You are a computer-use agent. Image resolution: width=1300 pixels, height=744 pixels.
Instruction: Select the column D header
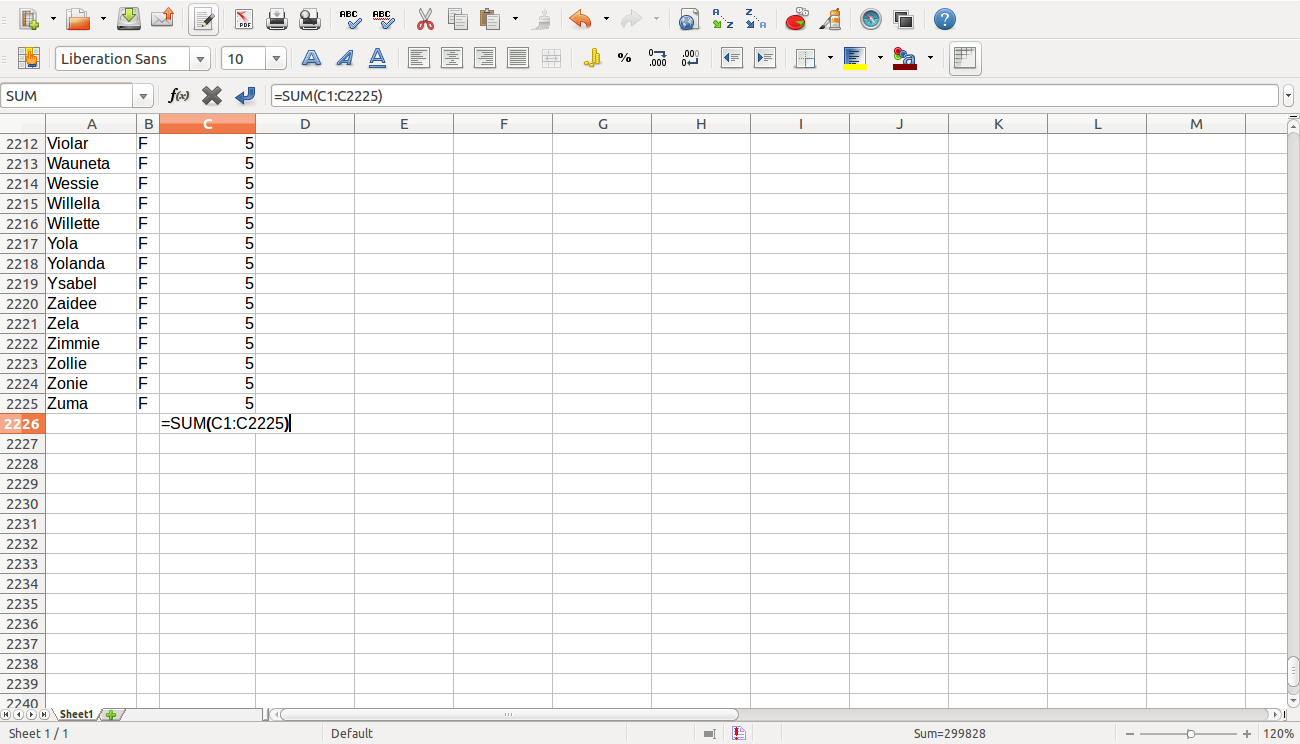point(305,124)
